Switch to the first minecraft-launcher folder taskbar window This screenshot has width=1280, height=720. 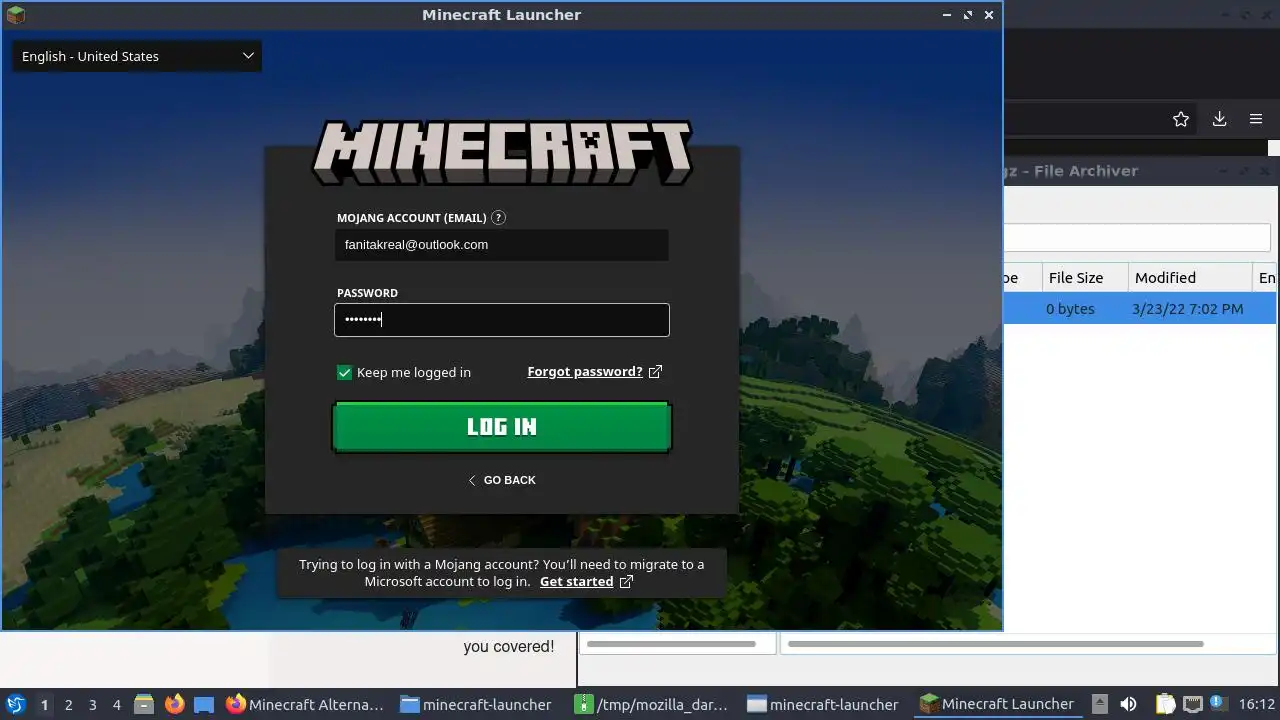point(477,704)
